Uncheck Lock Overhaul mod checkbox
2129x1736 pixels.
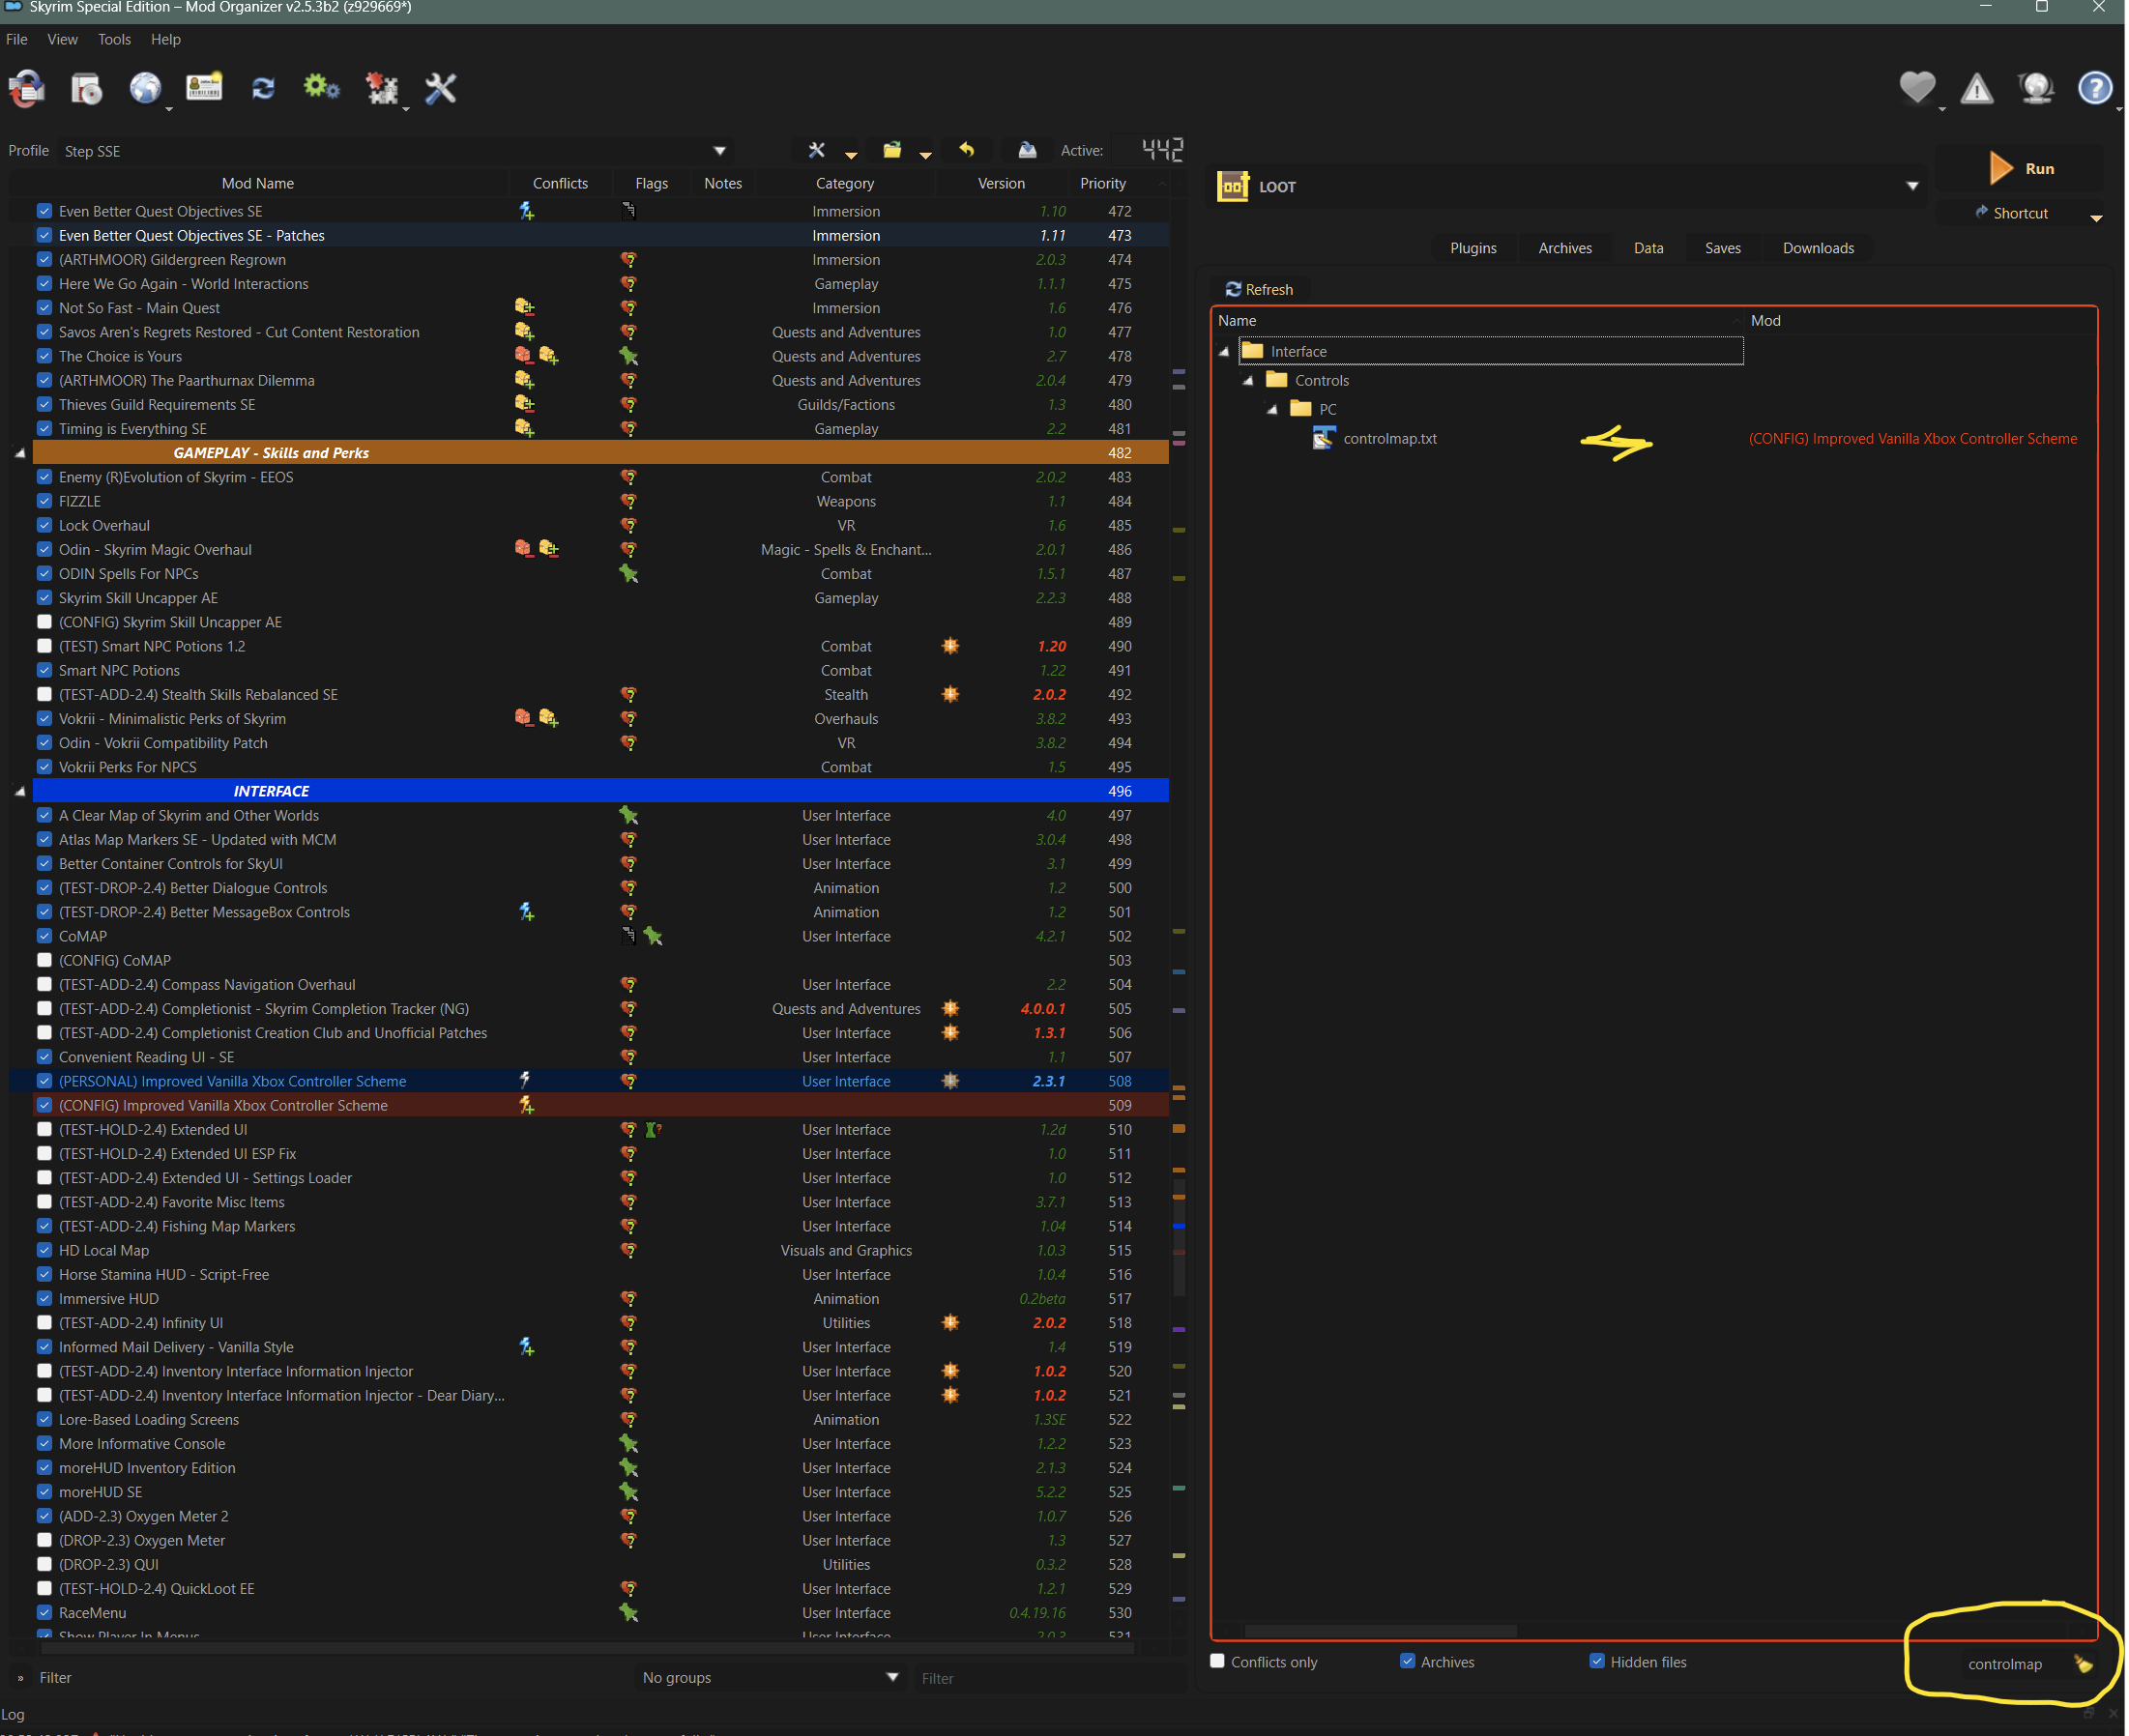coord(44,526)
